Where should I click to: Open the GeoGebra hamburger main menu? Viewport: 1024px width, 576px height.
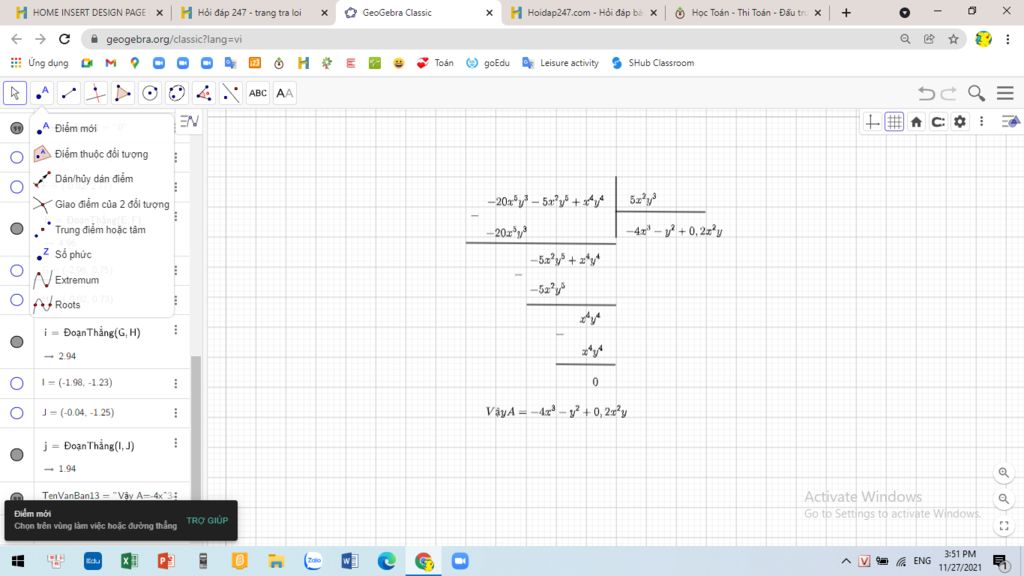tap(1005, 93)
